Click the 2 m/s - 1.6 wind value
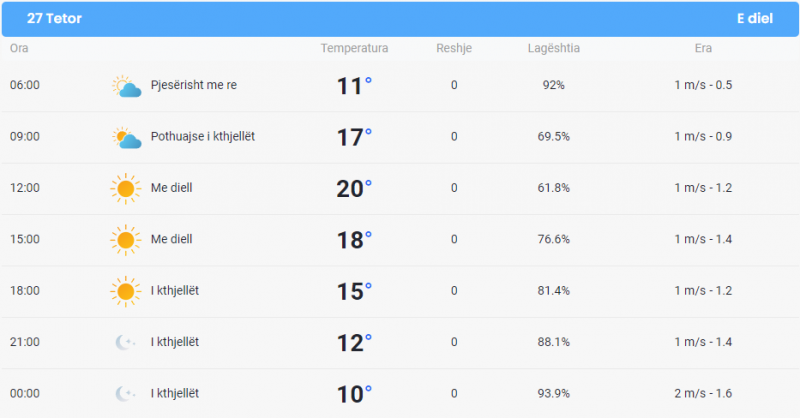 703,394
